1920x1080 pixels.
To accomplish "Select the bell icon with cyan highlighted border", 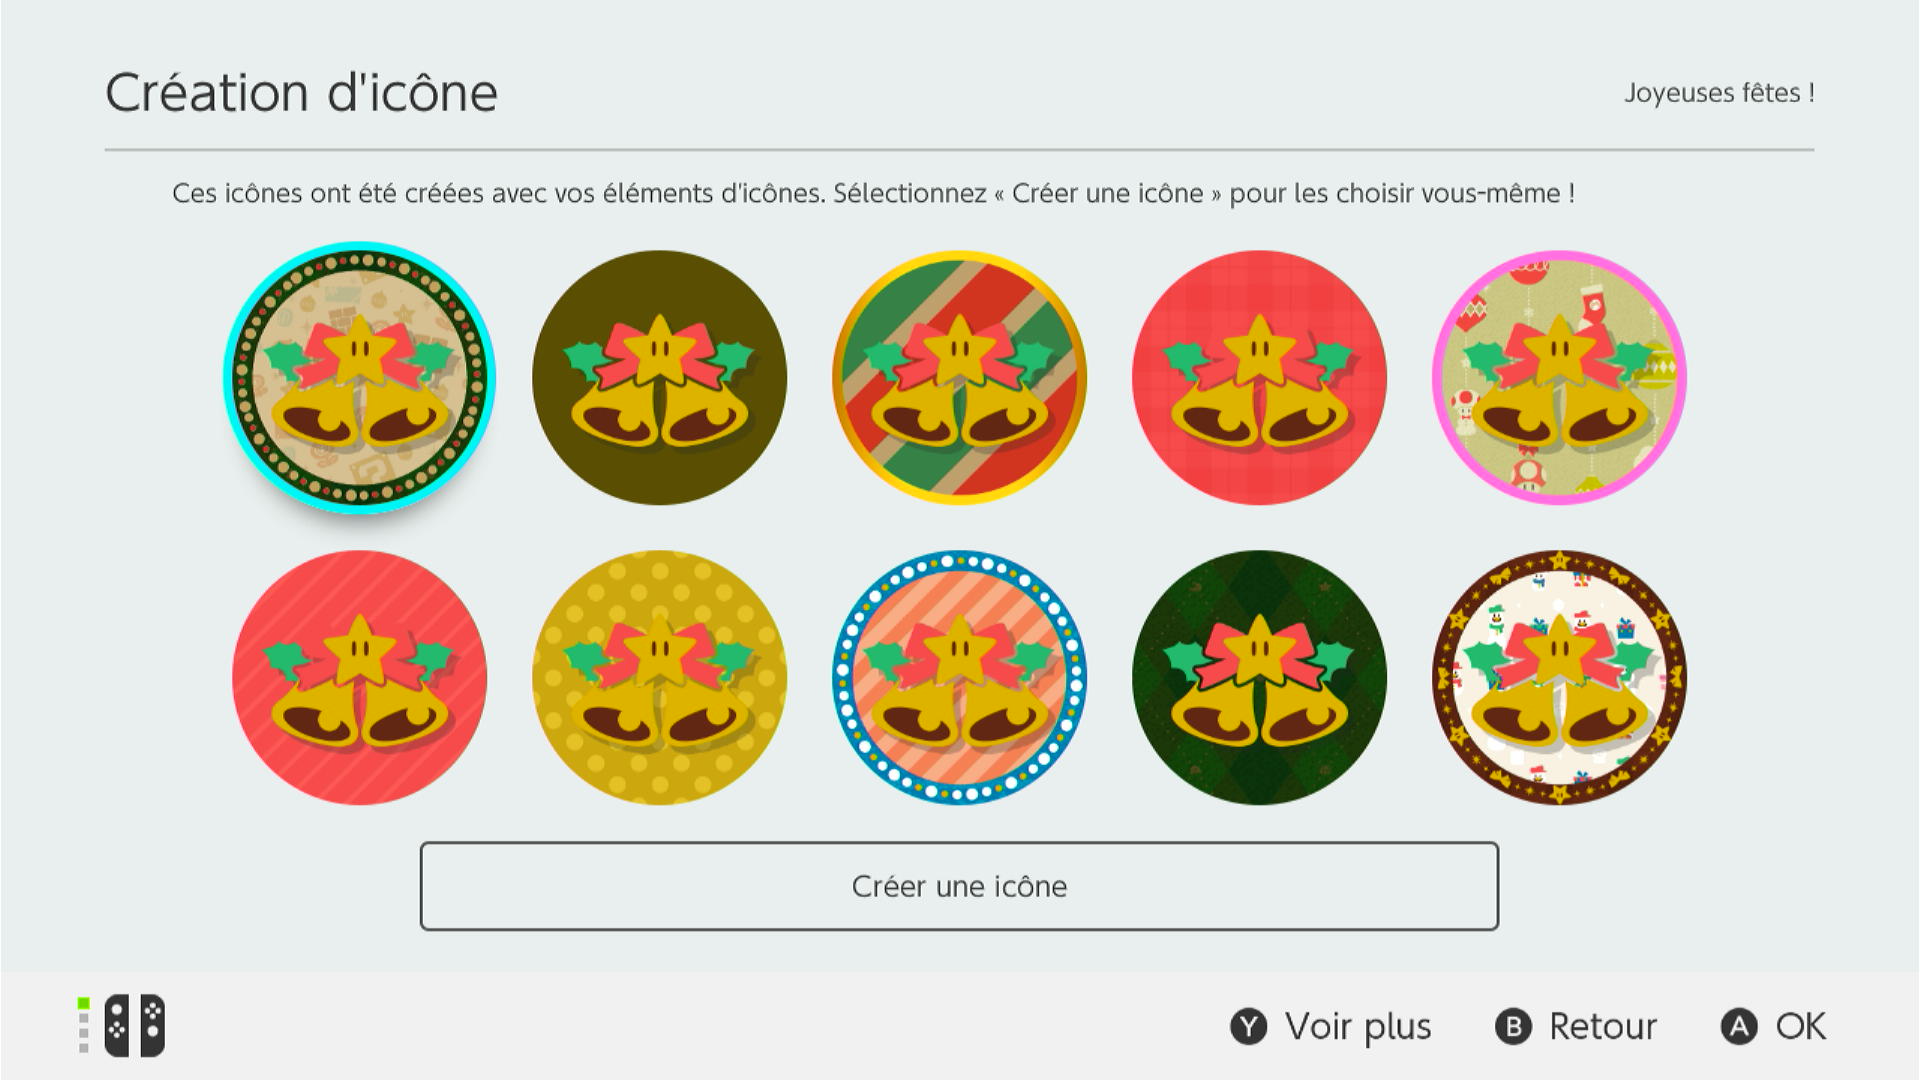I will pyautogui.click(x=359, y=378).
